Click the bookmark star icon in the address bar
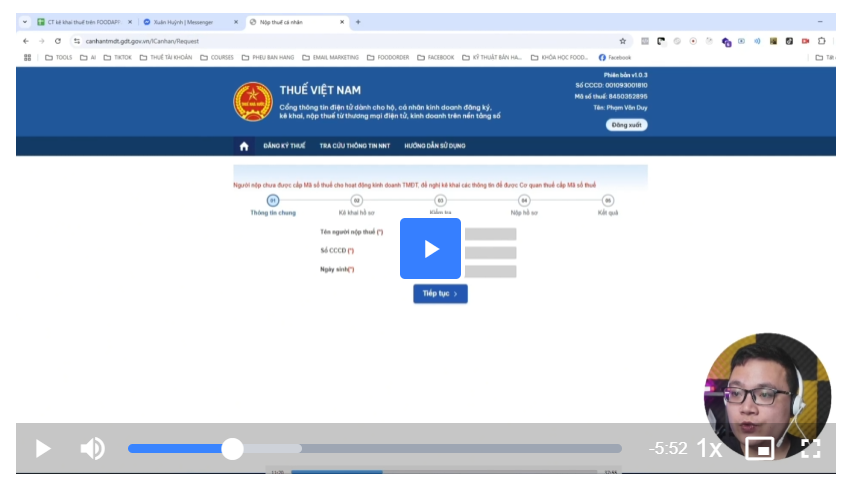The height and width of the screenshot is (487, 849). coord(622,41)
